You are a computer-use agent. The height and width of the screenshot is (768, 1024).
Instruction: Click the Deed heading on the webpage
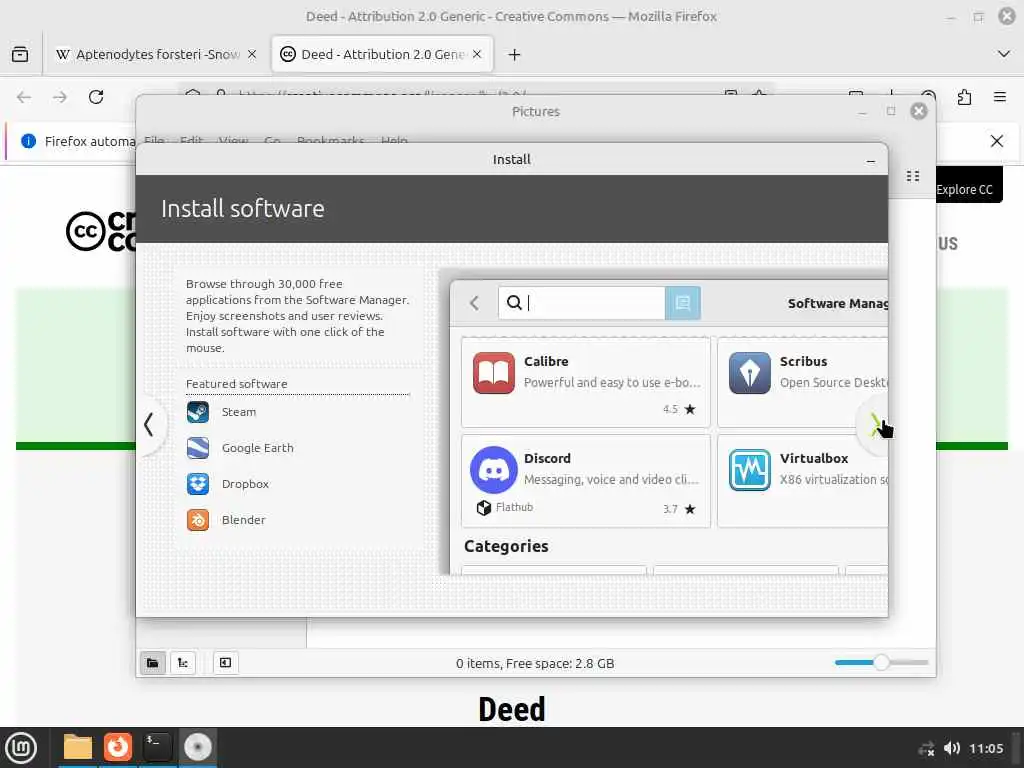[x=512, y=709]
